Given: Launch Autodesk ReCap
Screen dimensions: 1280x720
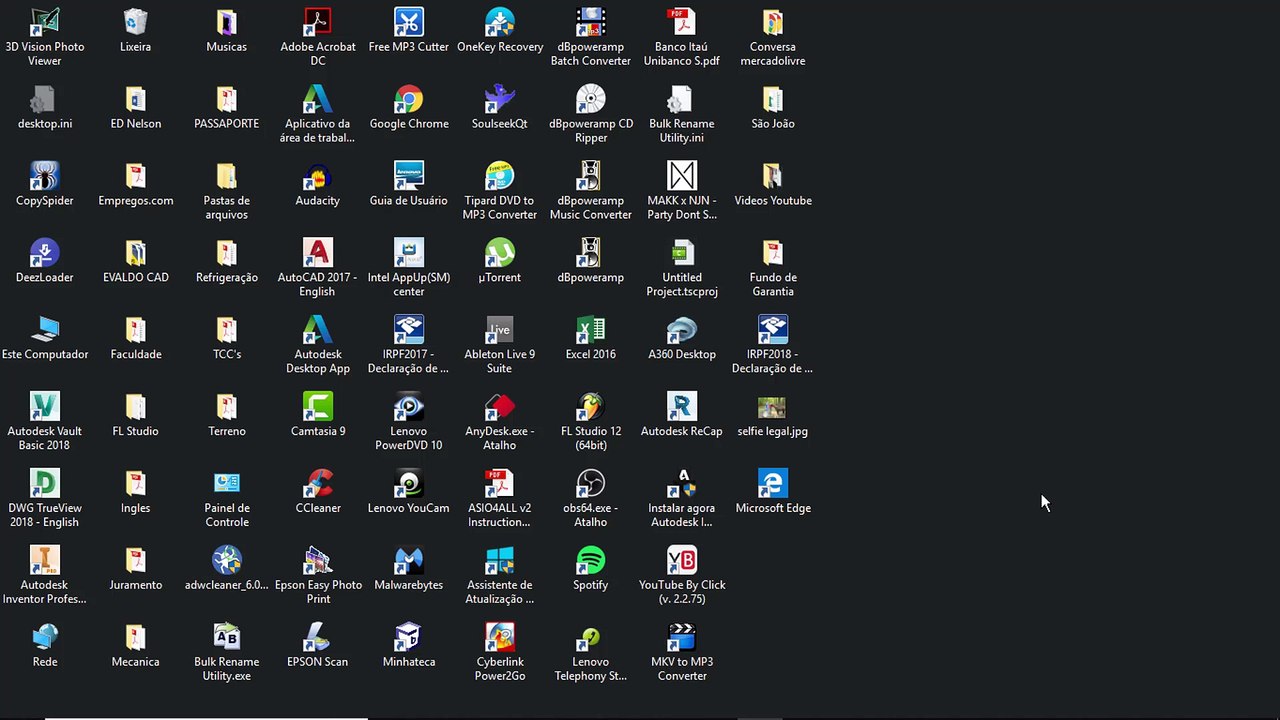Looking at the screenshot, I should click(682, 408).
